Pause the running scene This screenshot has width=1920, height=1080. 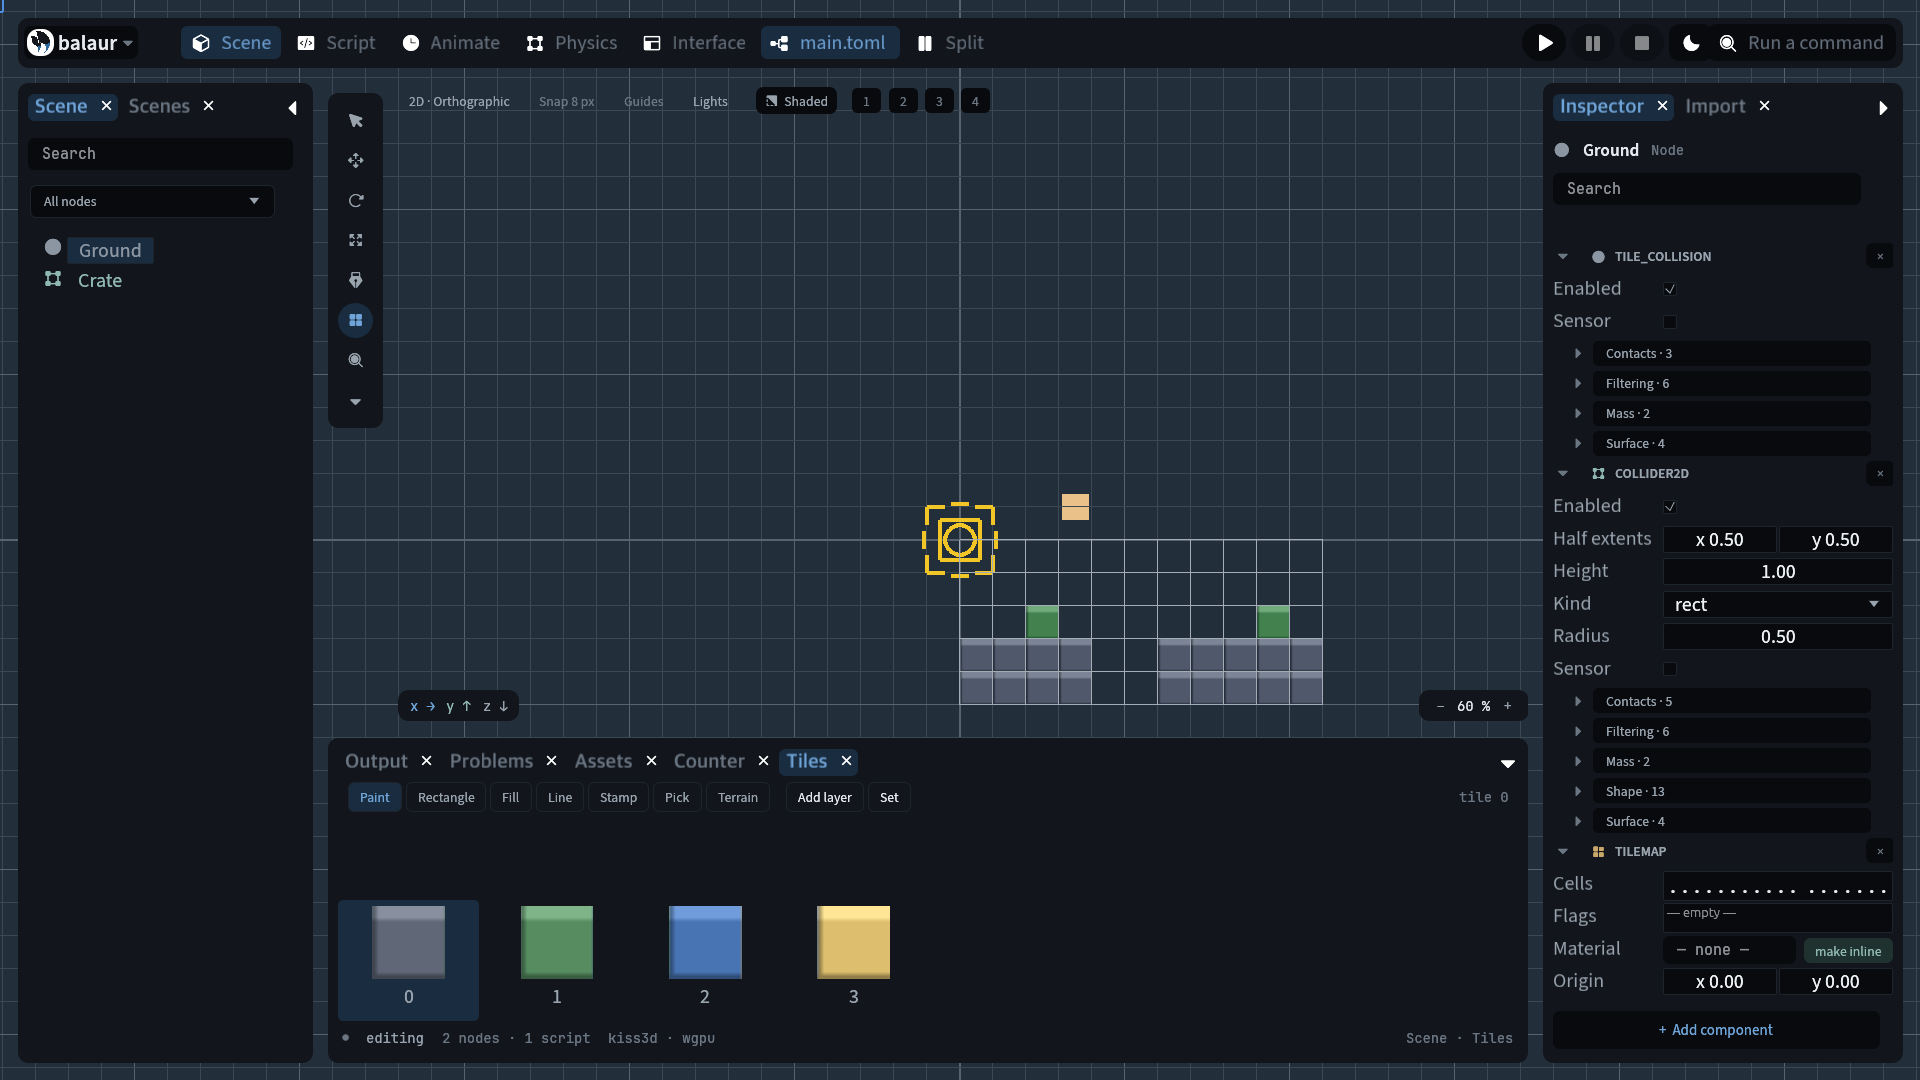click(x=1593, y=43)
